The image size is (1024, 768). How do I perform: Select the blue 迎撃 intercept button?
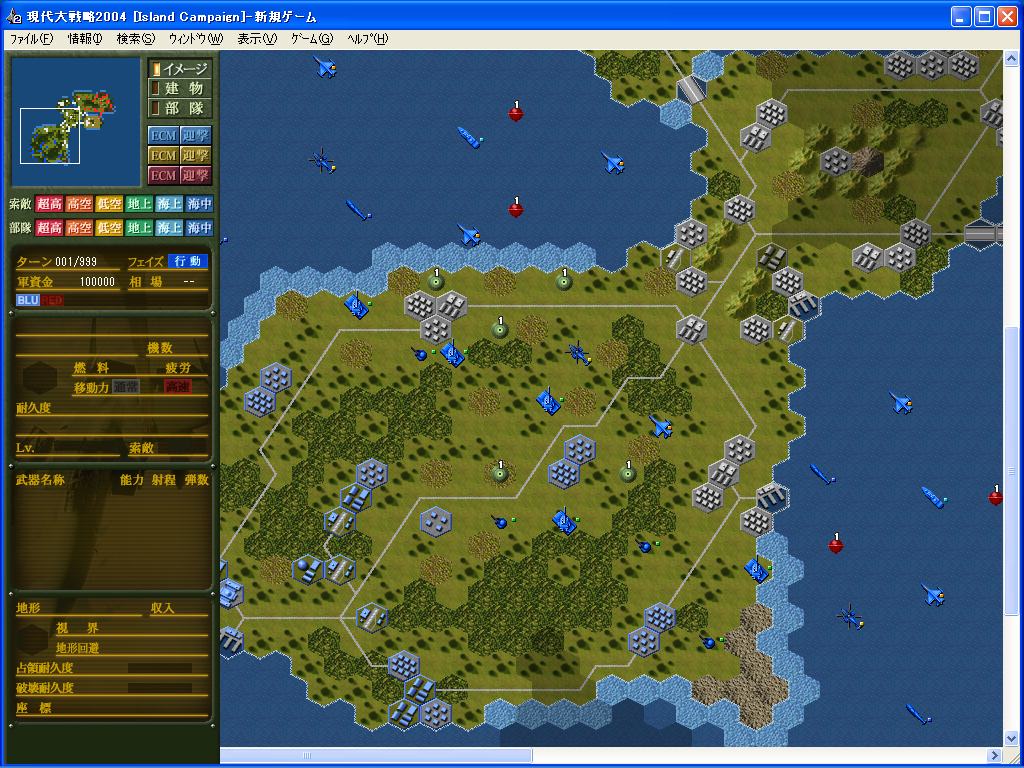[x=196, y=135]
